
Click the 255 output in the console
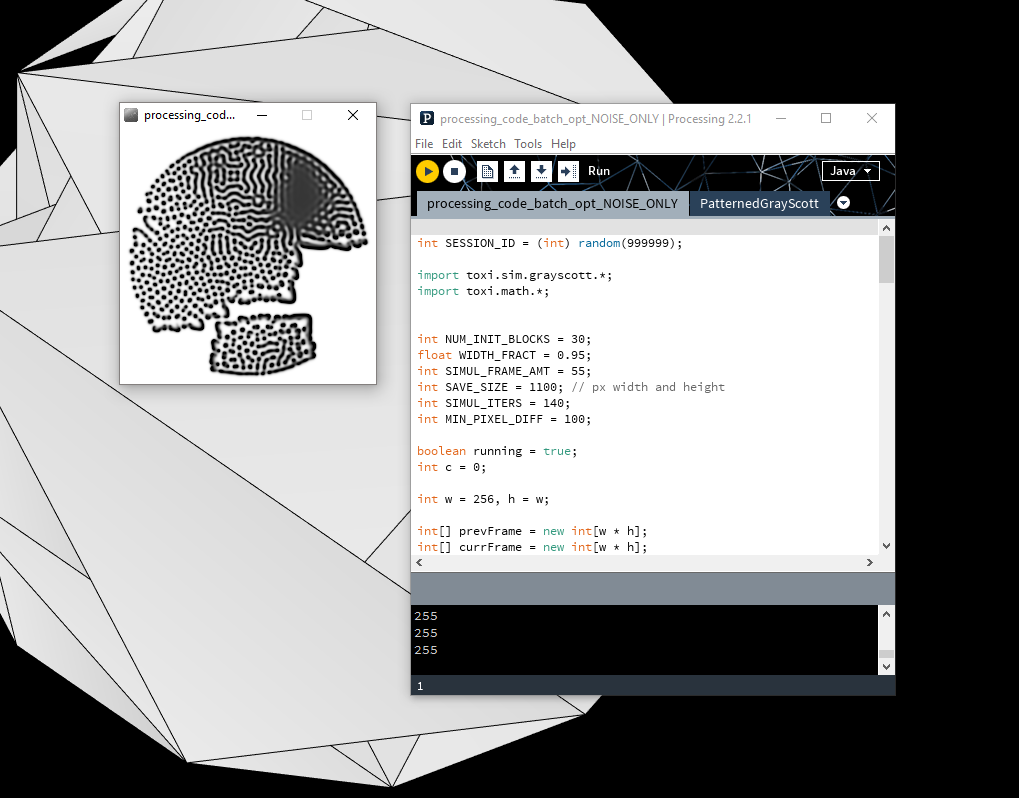(x=425, y=616)
